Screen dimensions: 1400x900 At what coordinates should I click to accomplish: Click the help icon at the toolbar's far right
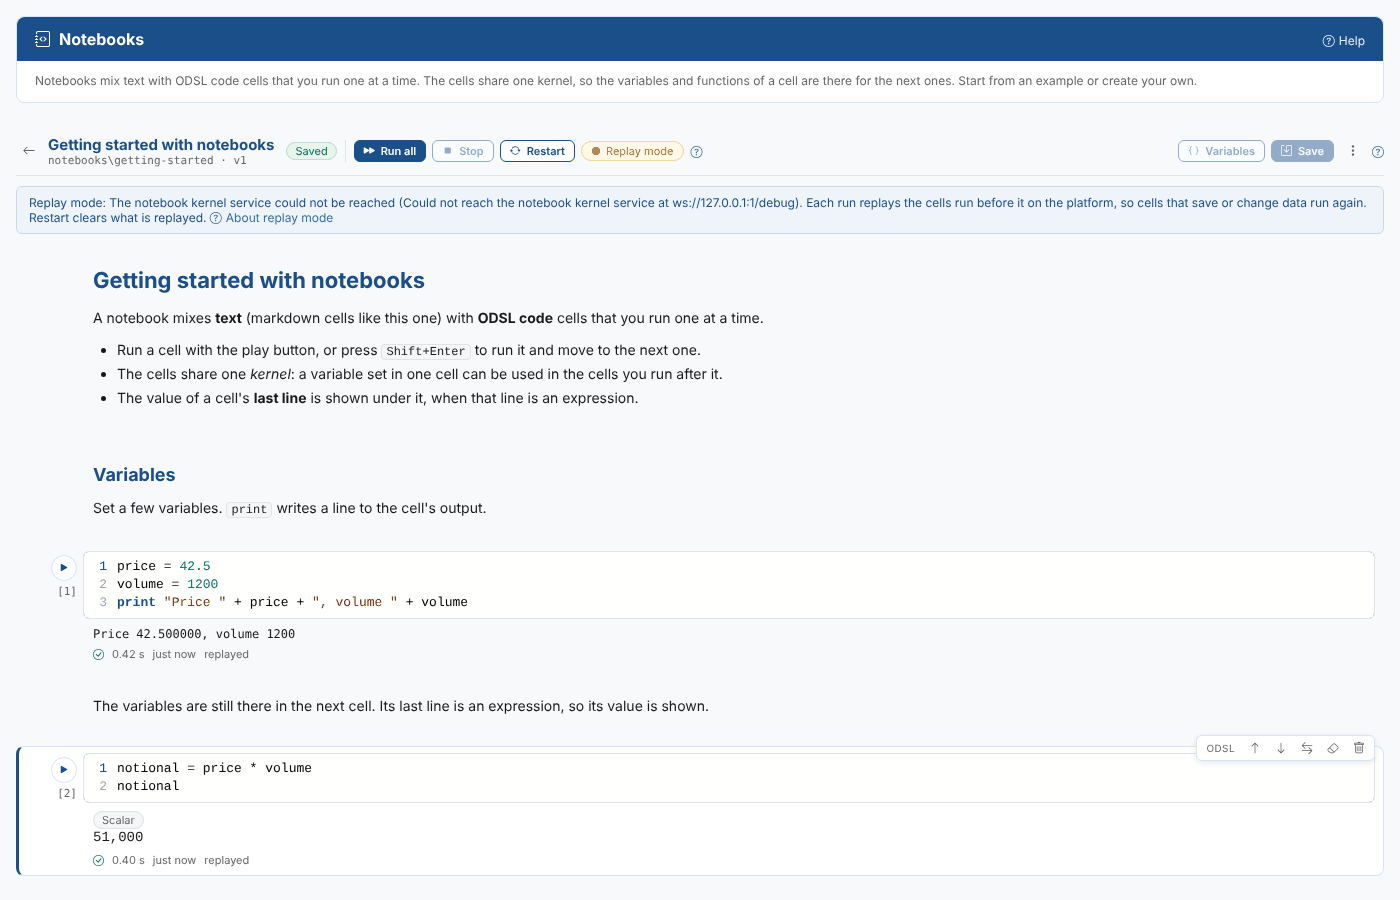pos(1378,152)
